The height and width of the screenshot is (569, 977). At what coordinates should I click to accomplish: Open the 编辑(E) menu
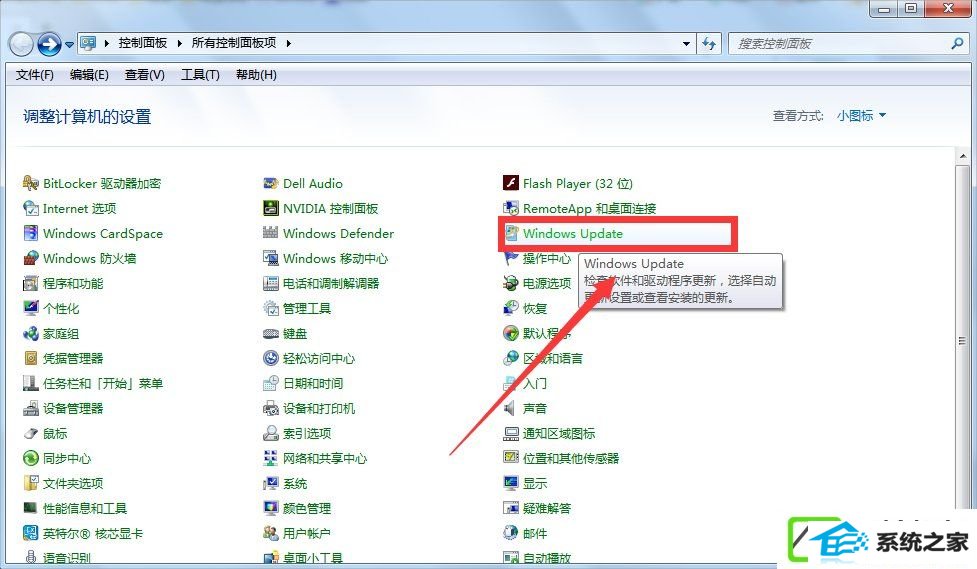[89, 75]
